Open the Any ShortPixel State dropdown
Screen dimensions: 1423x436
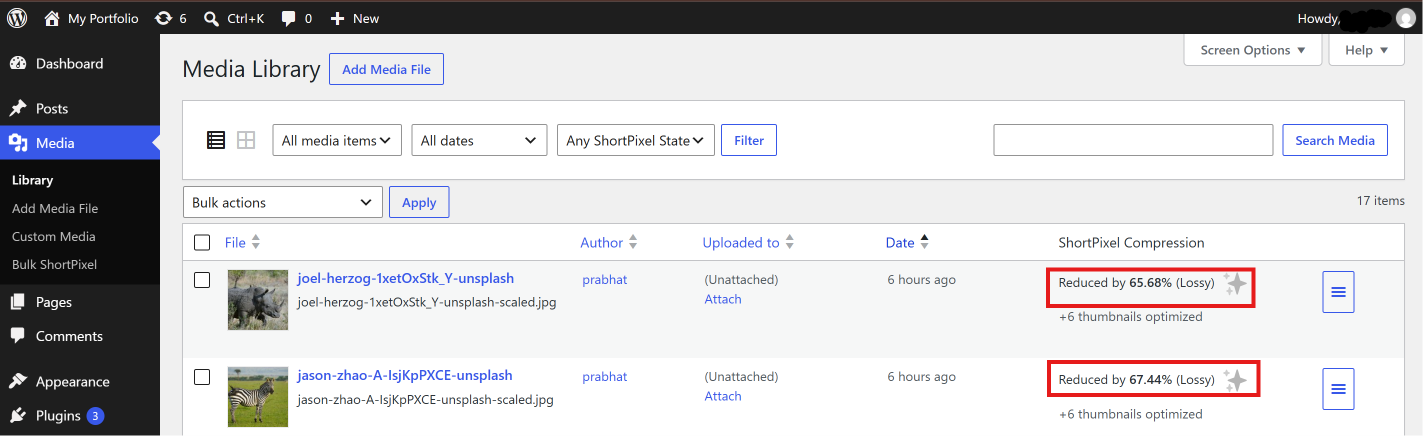636,141
